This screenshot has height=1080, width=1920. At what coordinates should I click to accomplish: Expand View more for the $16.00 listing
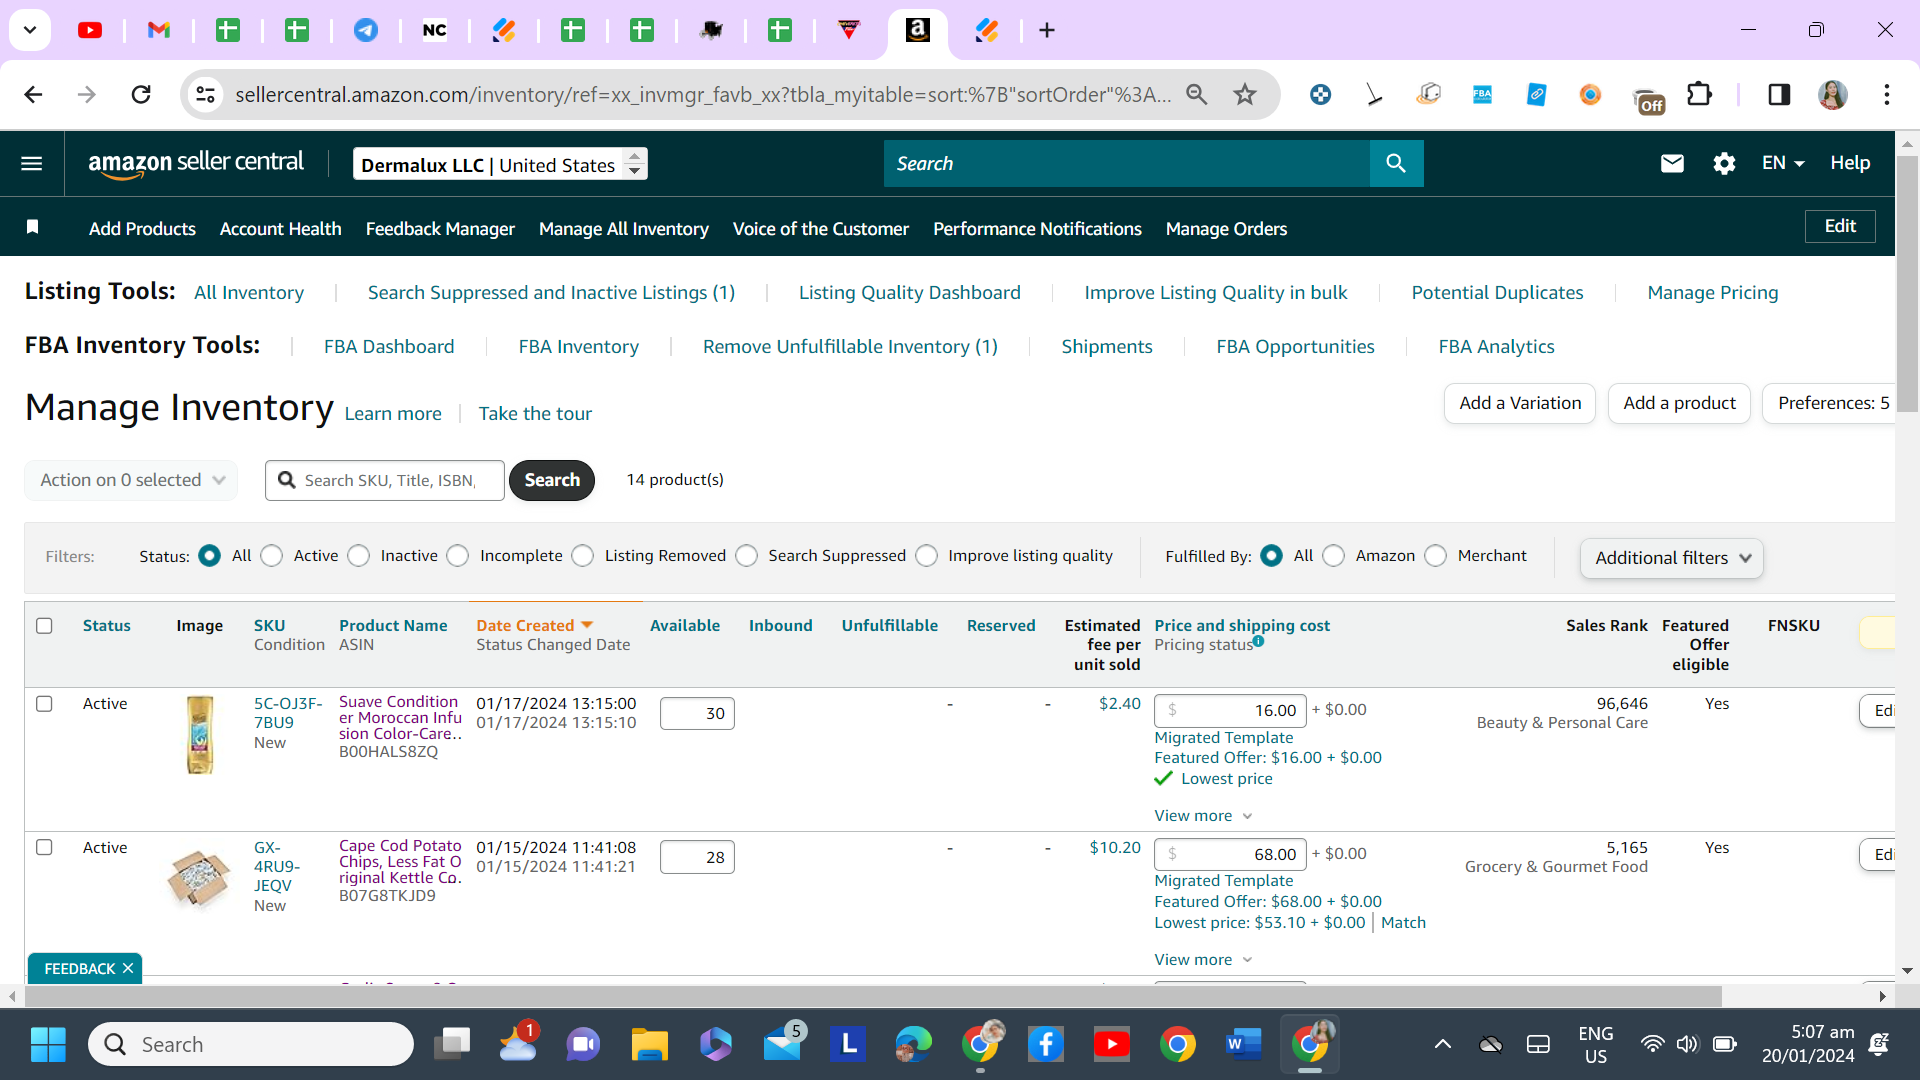(x=1203, y=816)
